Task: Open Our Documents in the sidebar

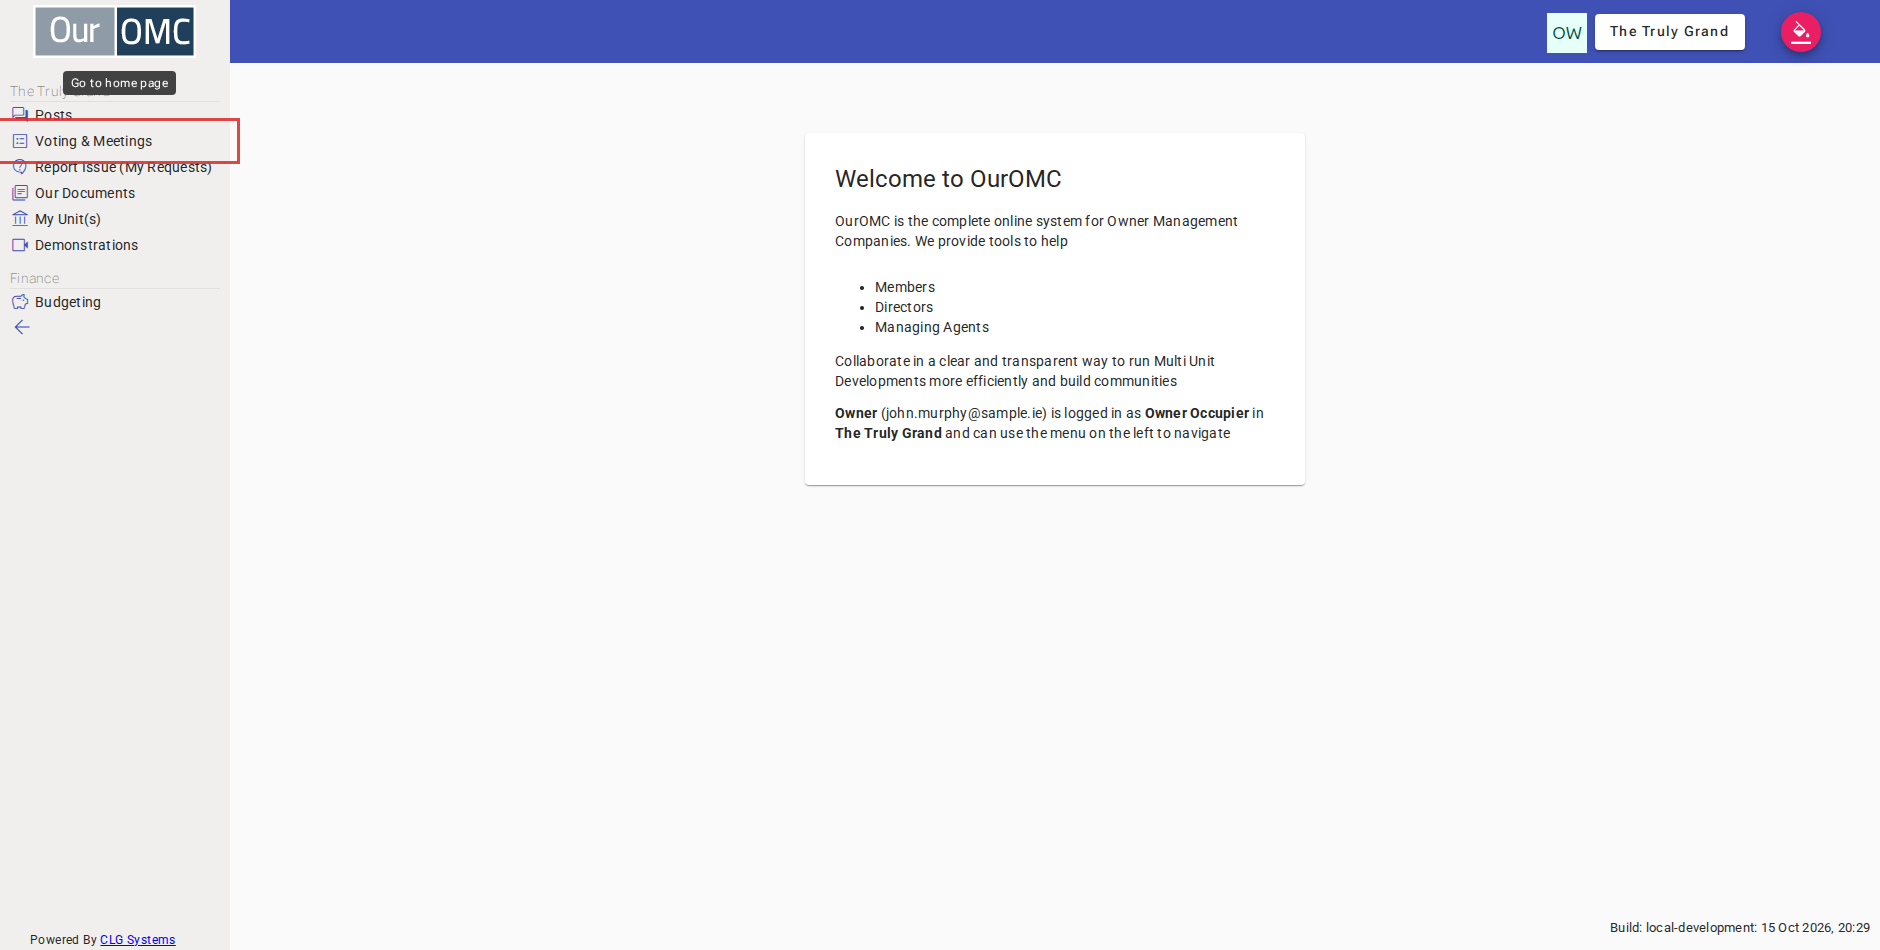Action: pyautogui.click(x=115, y=193)
